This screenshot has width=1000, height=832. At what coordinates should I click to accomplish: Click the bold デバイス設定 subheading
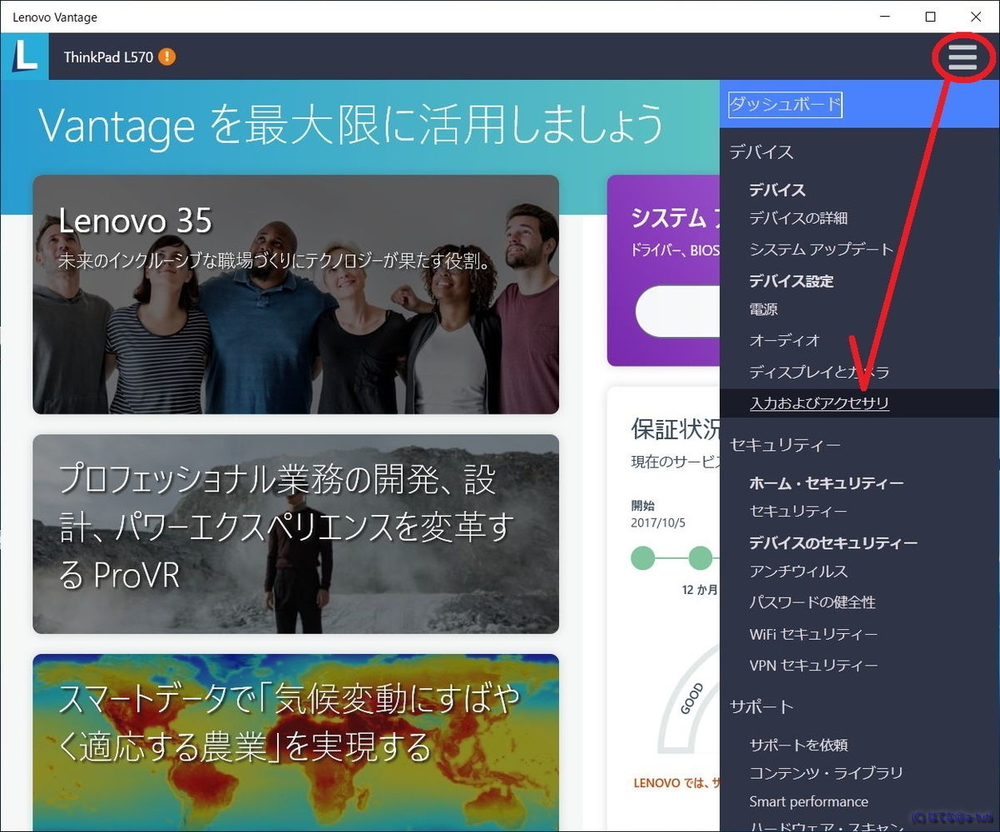tap(791, 281)
